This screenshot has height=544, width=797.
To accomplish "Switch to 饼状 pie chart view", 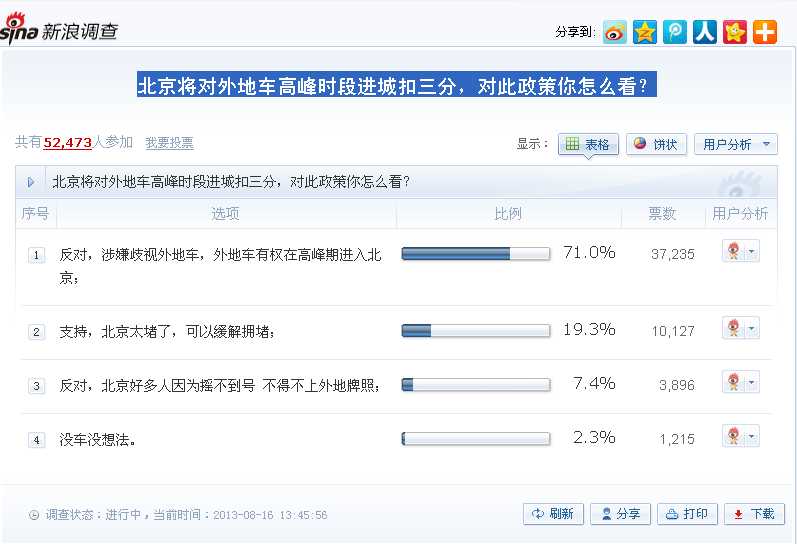I will point(656,144).
